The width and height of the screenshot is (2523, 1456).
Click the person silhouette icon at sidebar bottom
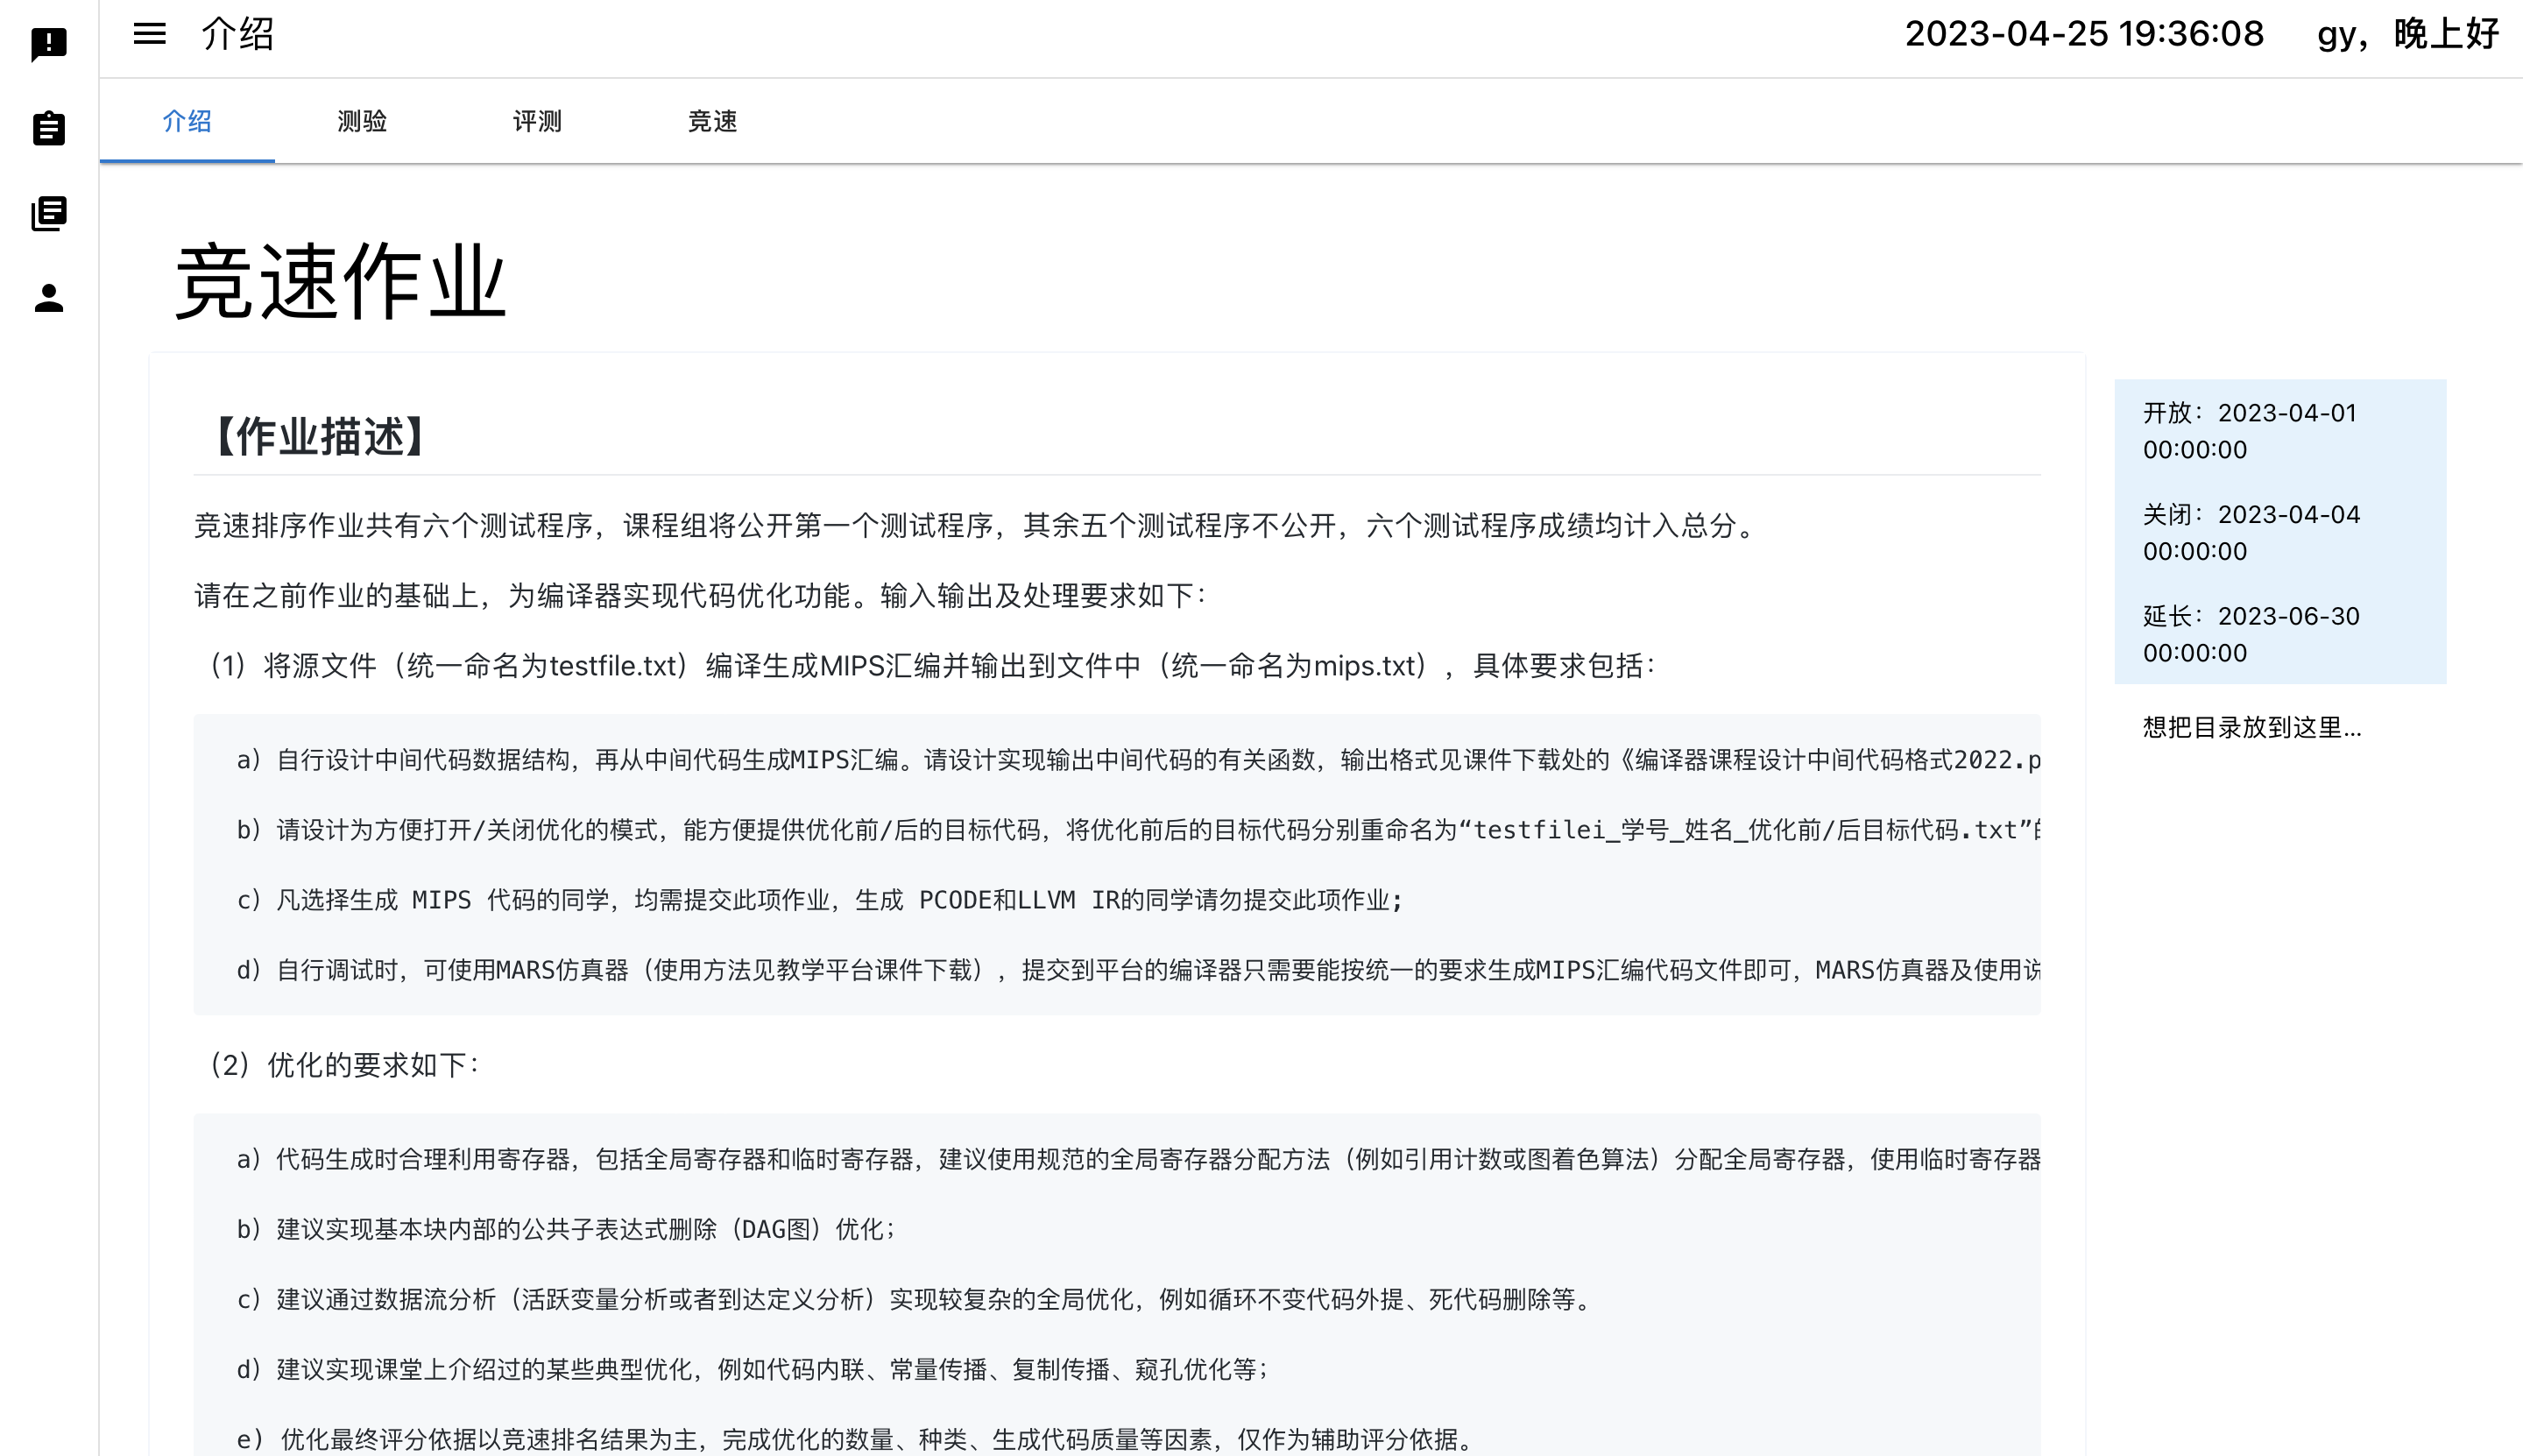(x=48, y=296)
